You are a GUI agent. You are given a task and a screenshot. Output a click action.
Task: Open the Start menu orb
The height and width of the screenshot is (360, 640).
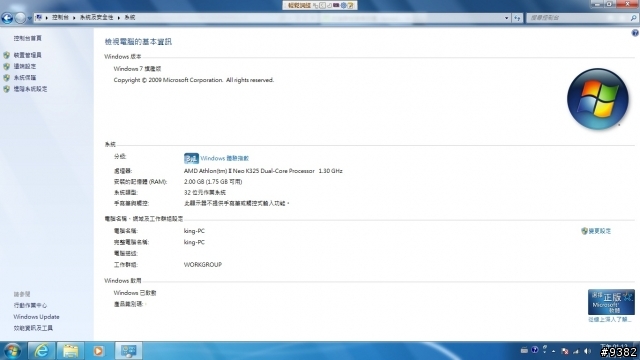point(13,351)
